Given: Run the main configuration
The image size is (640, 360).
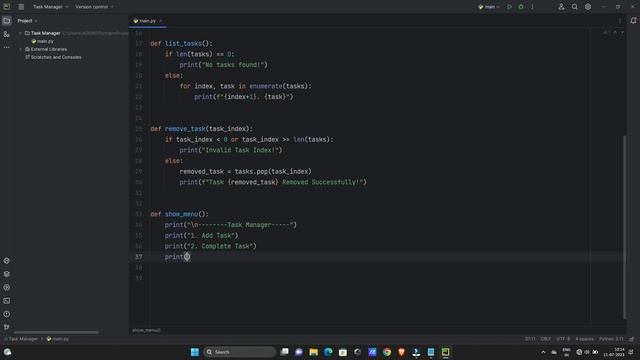Looking at the screenshot, I should (x=509, y=7).
